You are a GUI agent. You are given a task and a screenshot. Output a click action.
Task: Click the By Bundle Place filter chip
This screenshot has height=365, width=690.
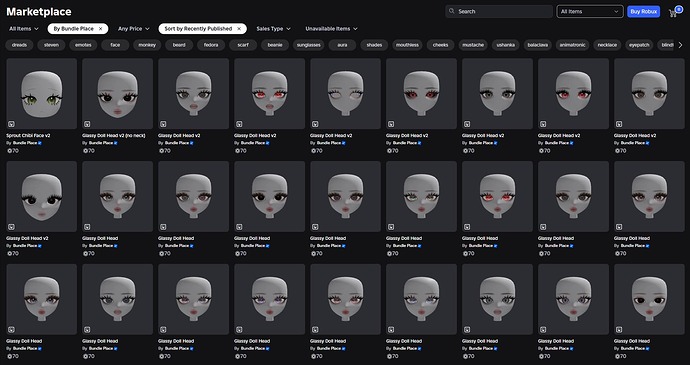click(78, 29)
